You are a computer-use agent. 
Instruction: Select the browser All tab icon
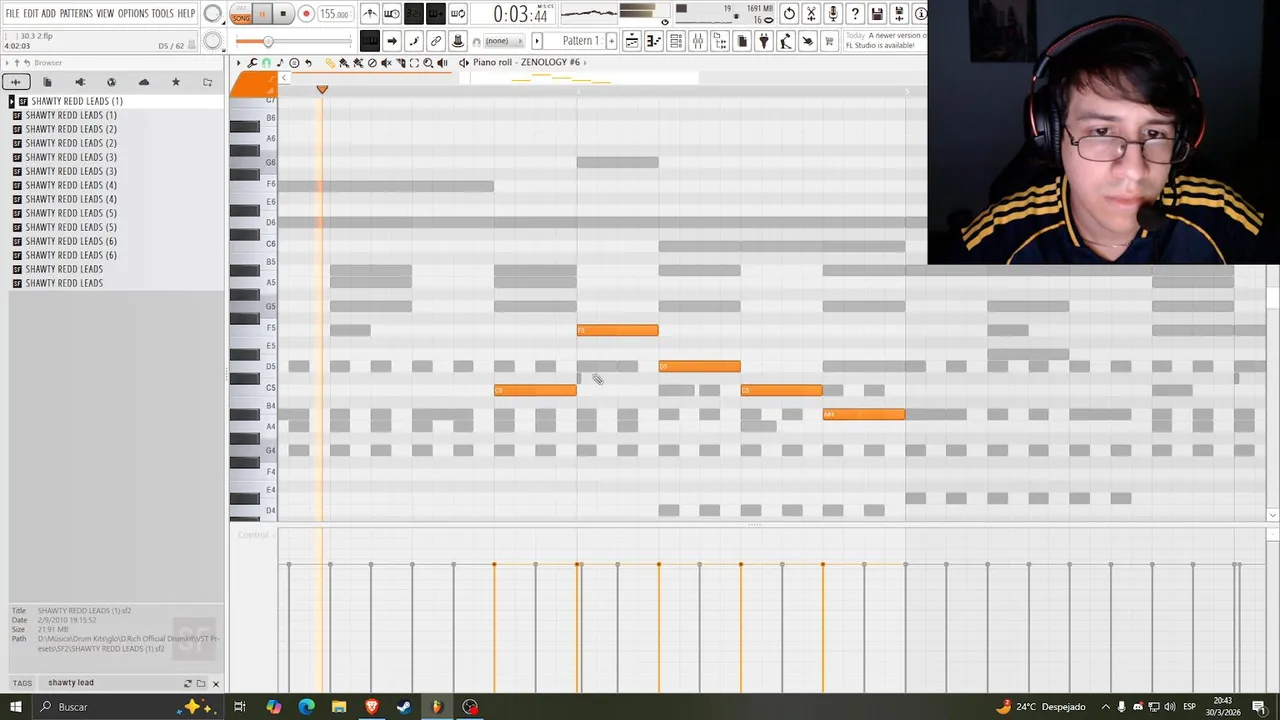[16, 82]
